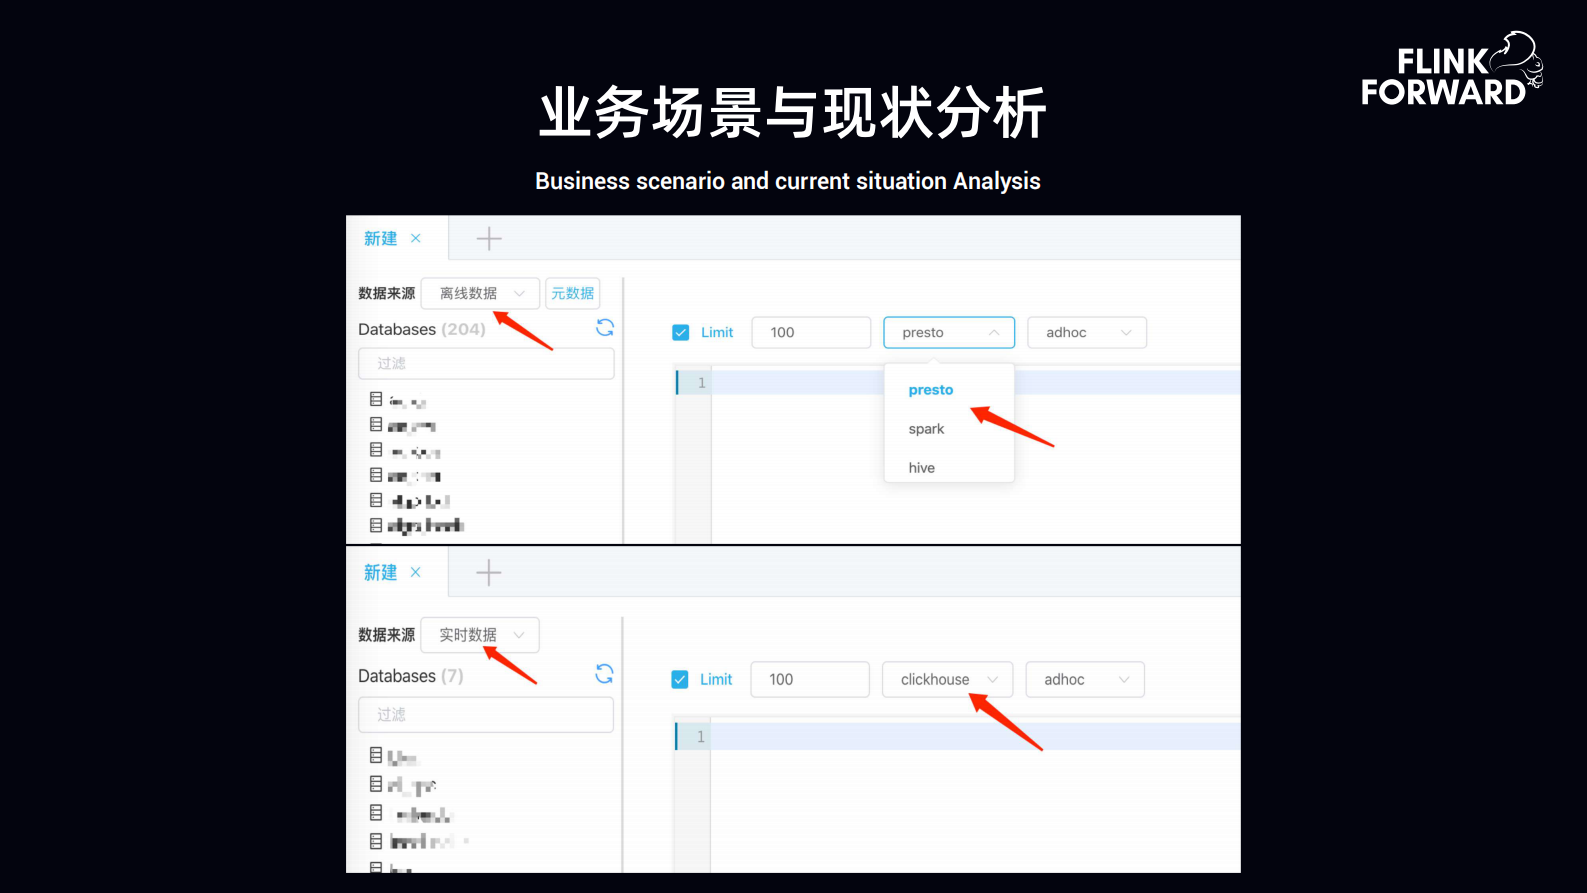Click the 元数据 button
This screenshot has height=893, width=1587.
click(572, 293)
